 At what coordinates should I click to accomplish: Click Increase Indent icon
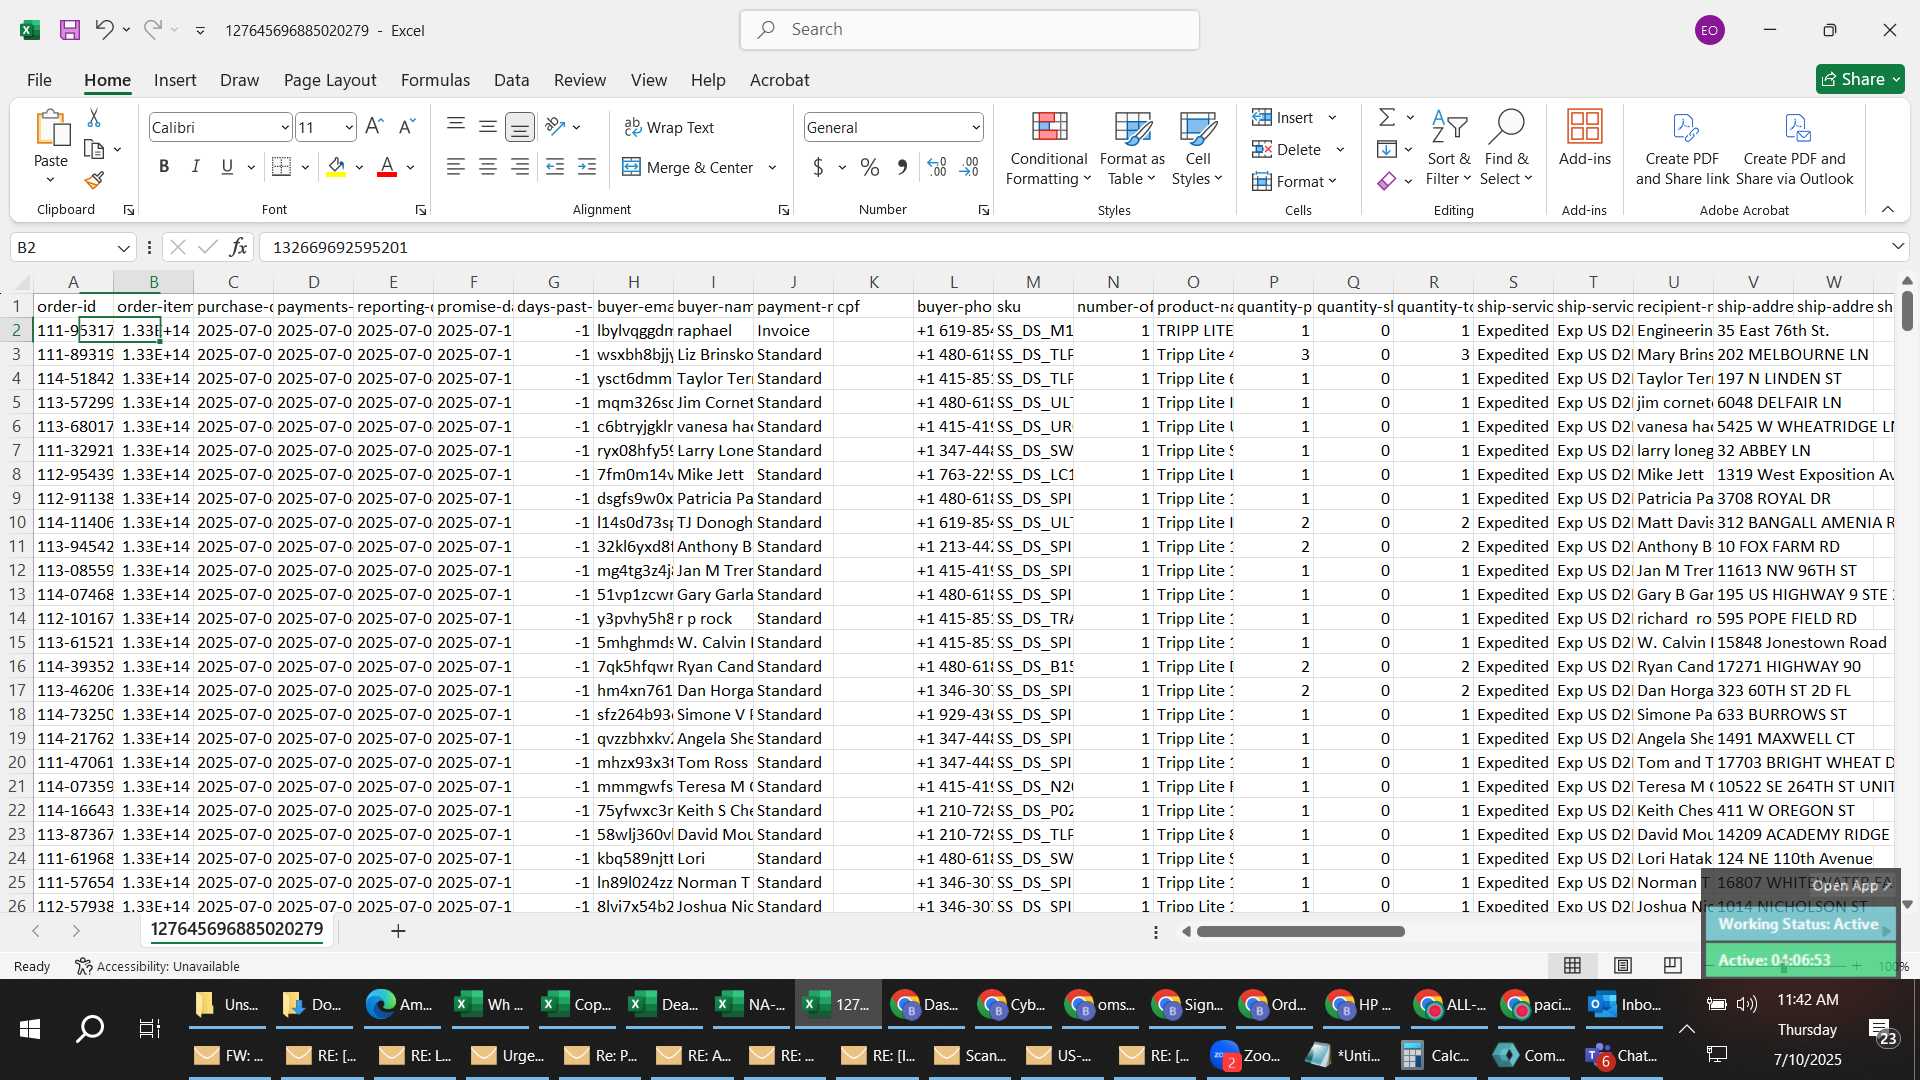point(588,167)
